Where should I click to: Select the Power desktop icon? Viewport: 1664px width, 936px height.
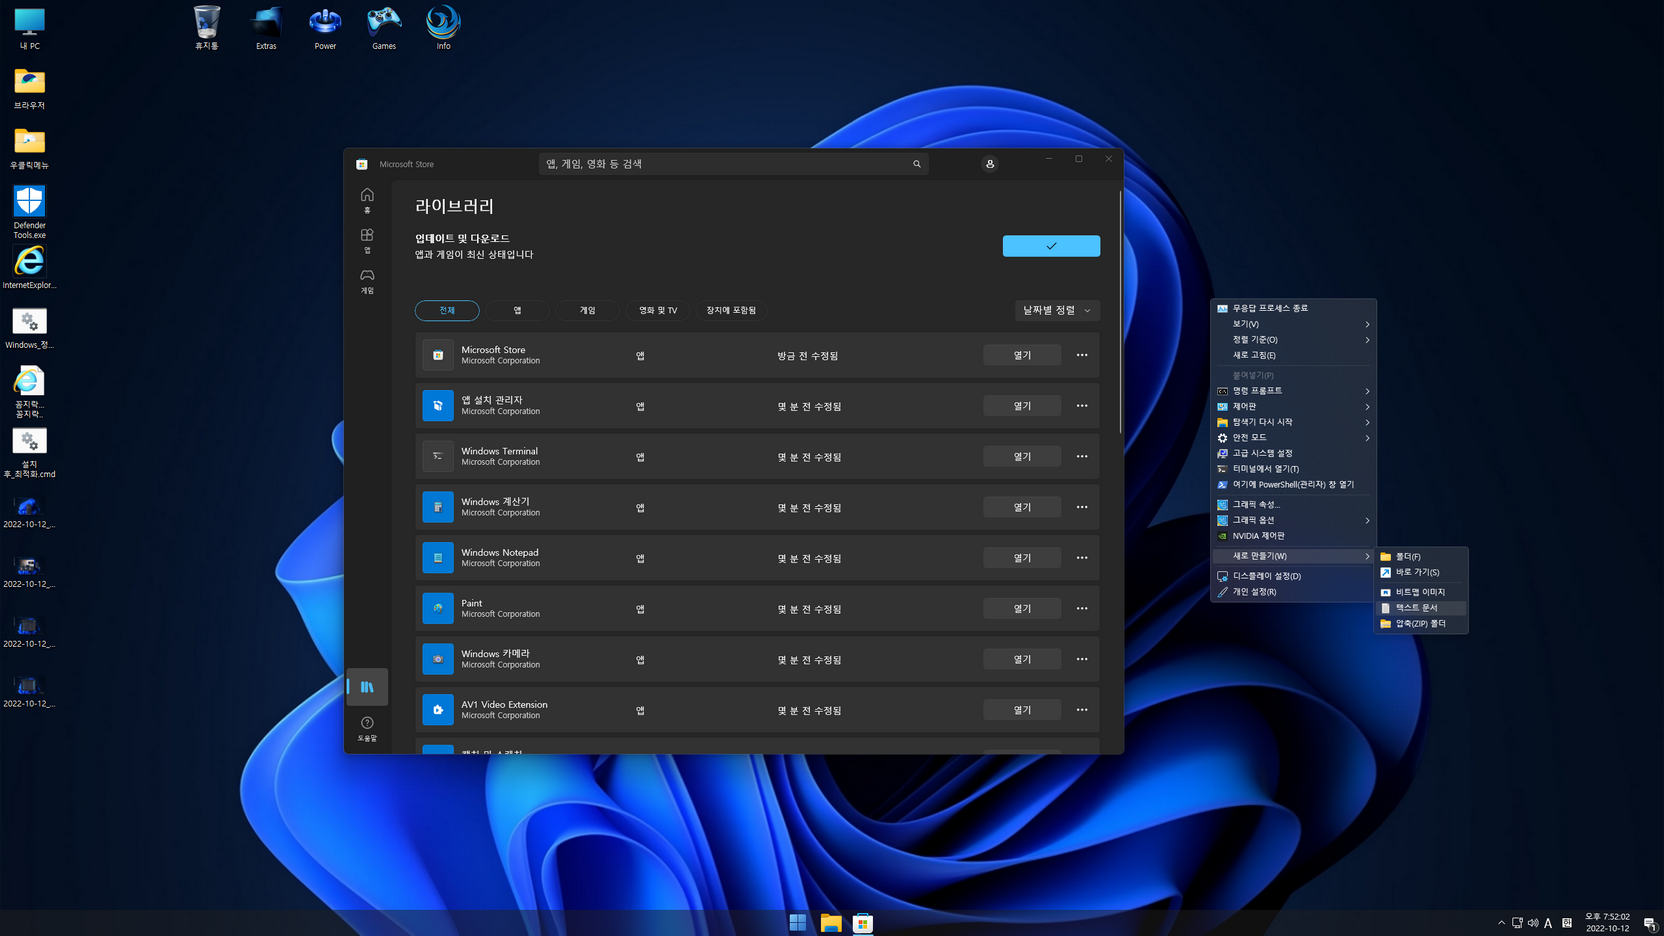click(x=325, y=28)
